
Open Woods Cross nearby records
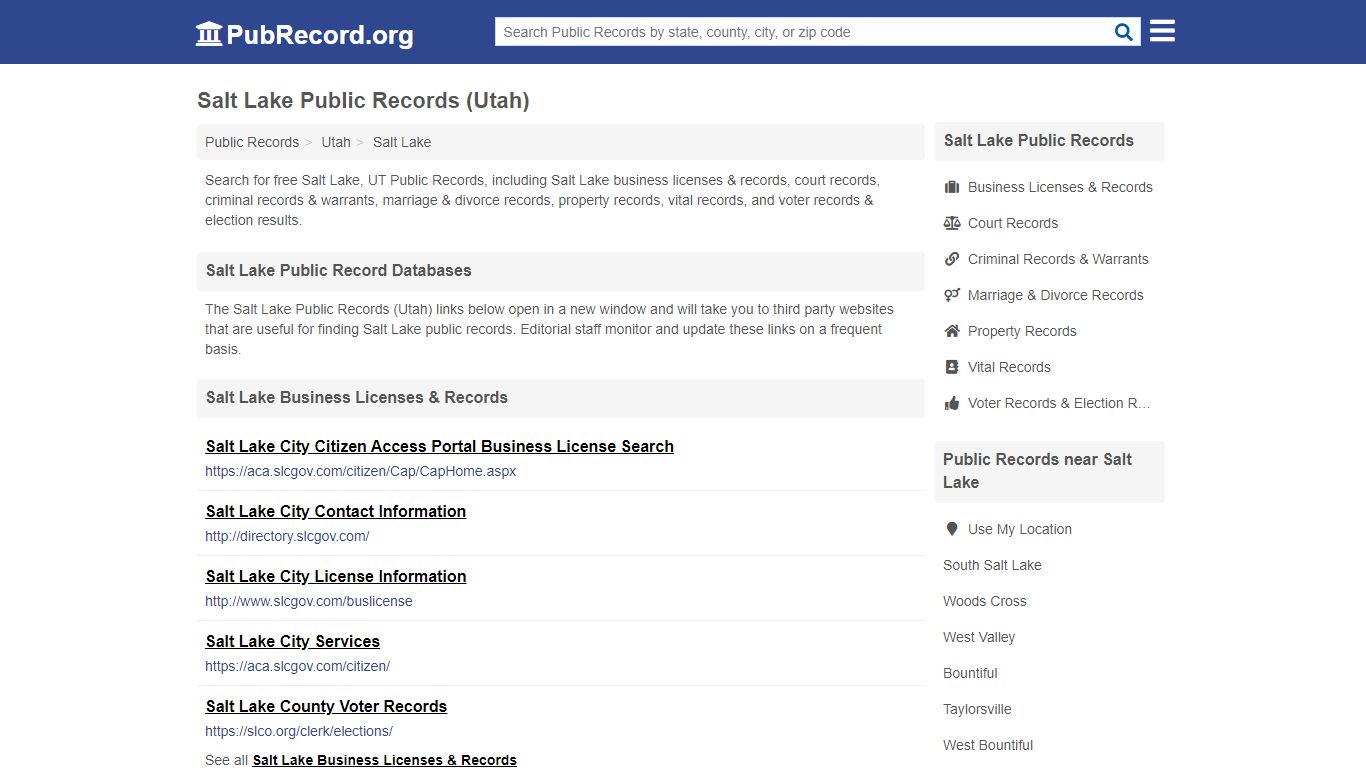(985, 601)
